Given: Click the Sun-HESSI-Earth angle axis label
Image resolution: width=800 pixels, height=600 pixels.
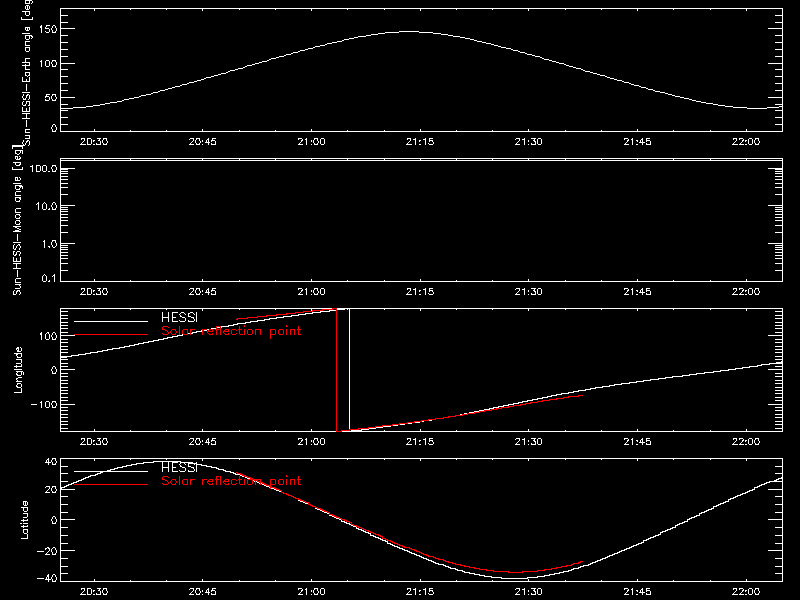Looking at the screenshot, I should [27, 72].
